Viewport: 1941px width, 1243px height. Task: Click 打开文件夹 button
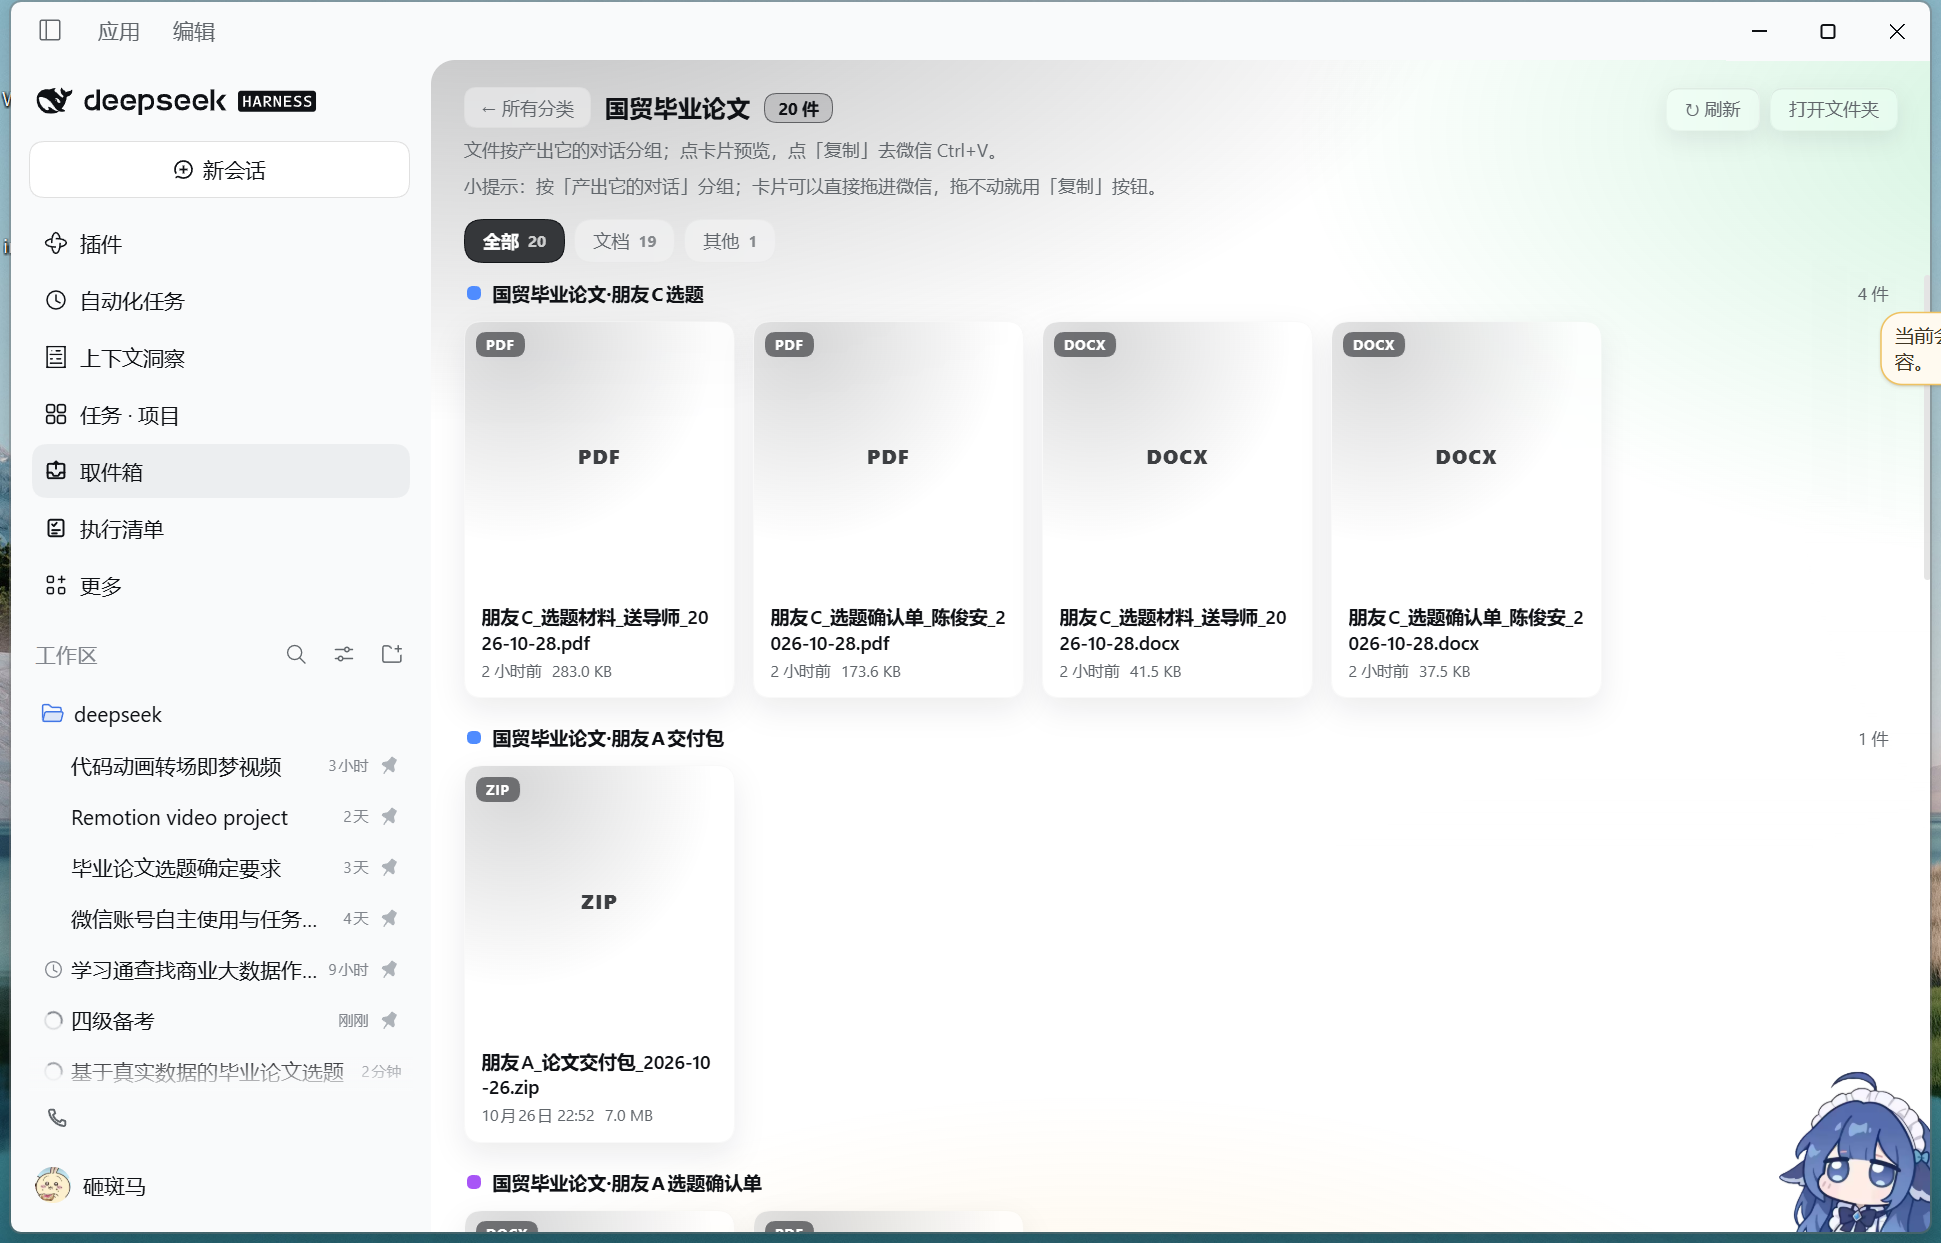1834,110
